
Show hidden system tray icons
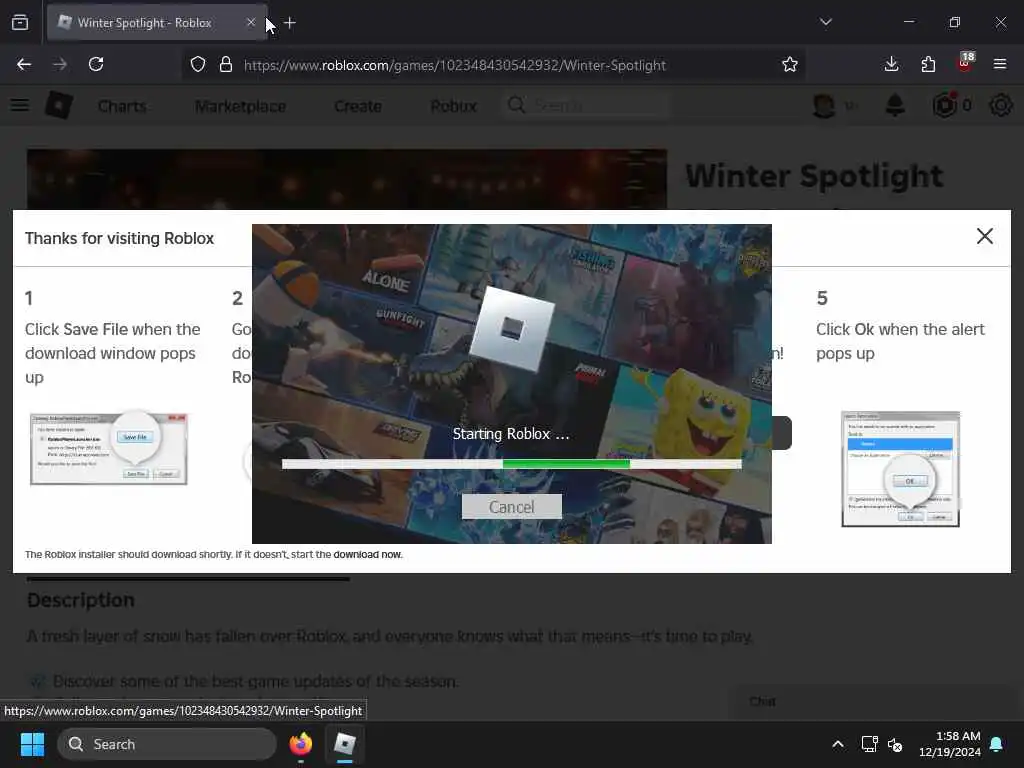pyautogui.click(x=838, y=744)
